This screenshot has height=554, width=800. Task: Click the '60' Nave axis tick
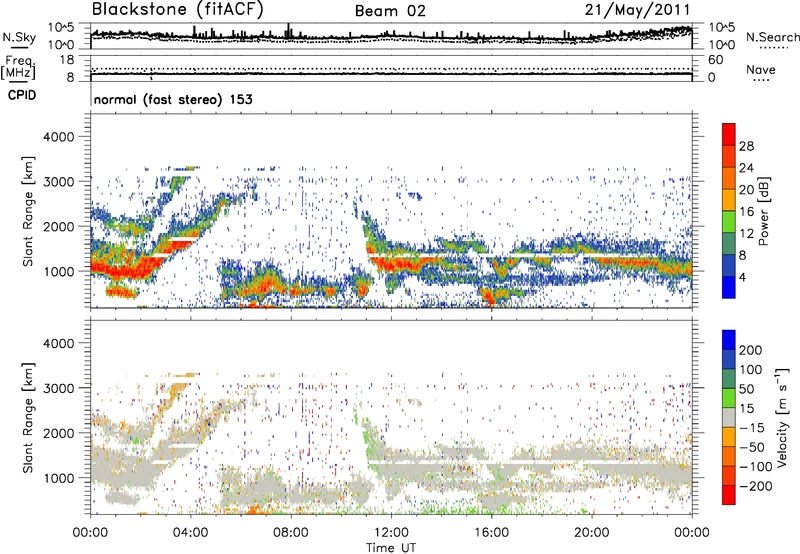(x=715, y=60)
